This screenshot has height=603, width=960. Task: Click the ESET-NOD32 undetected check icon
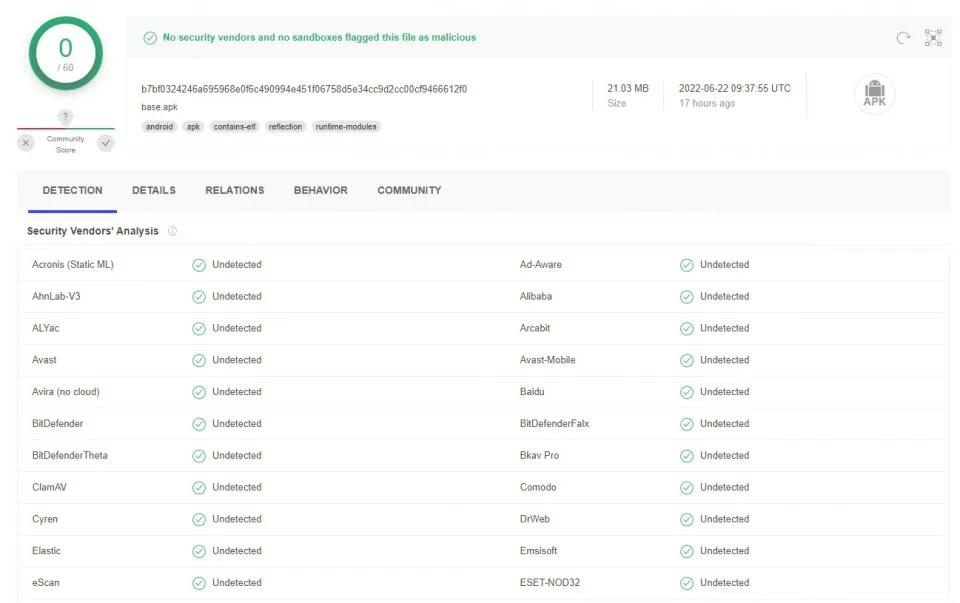[x=687, y=583]
